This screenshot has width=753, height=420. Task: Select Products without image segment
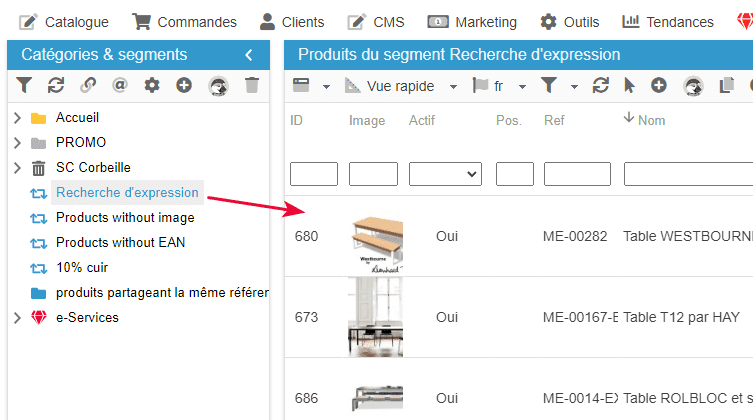click(x=125, y=217)
